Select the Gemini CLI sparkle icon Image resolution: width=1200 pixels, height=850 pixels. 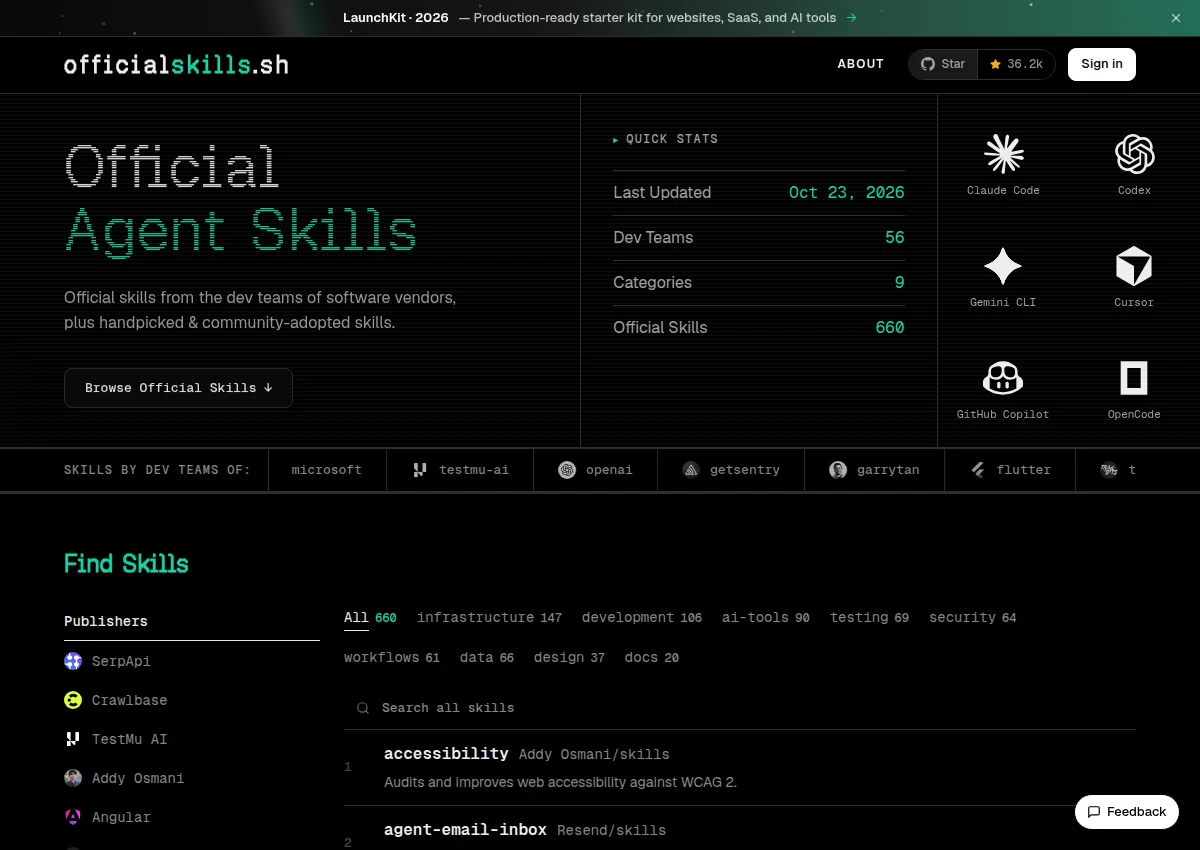[1003, 266]
